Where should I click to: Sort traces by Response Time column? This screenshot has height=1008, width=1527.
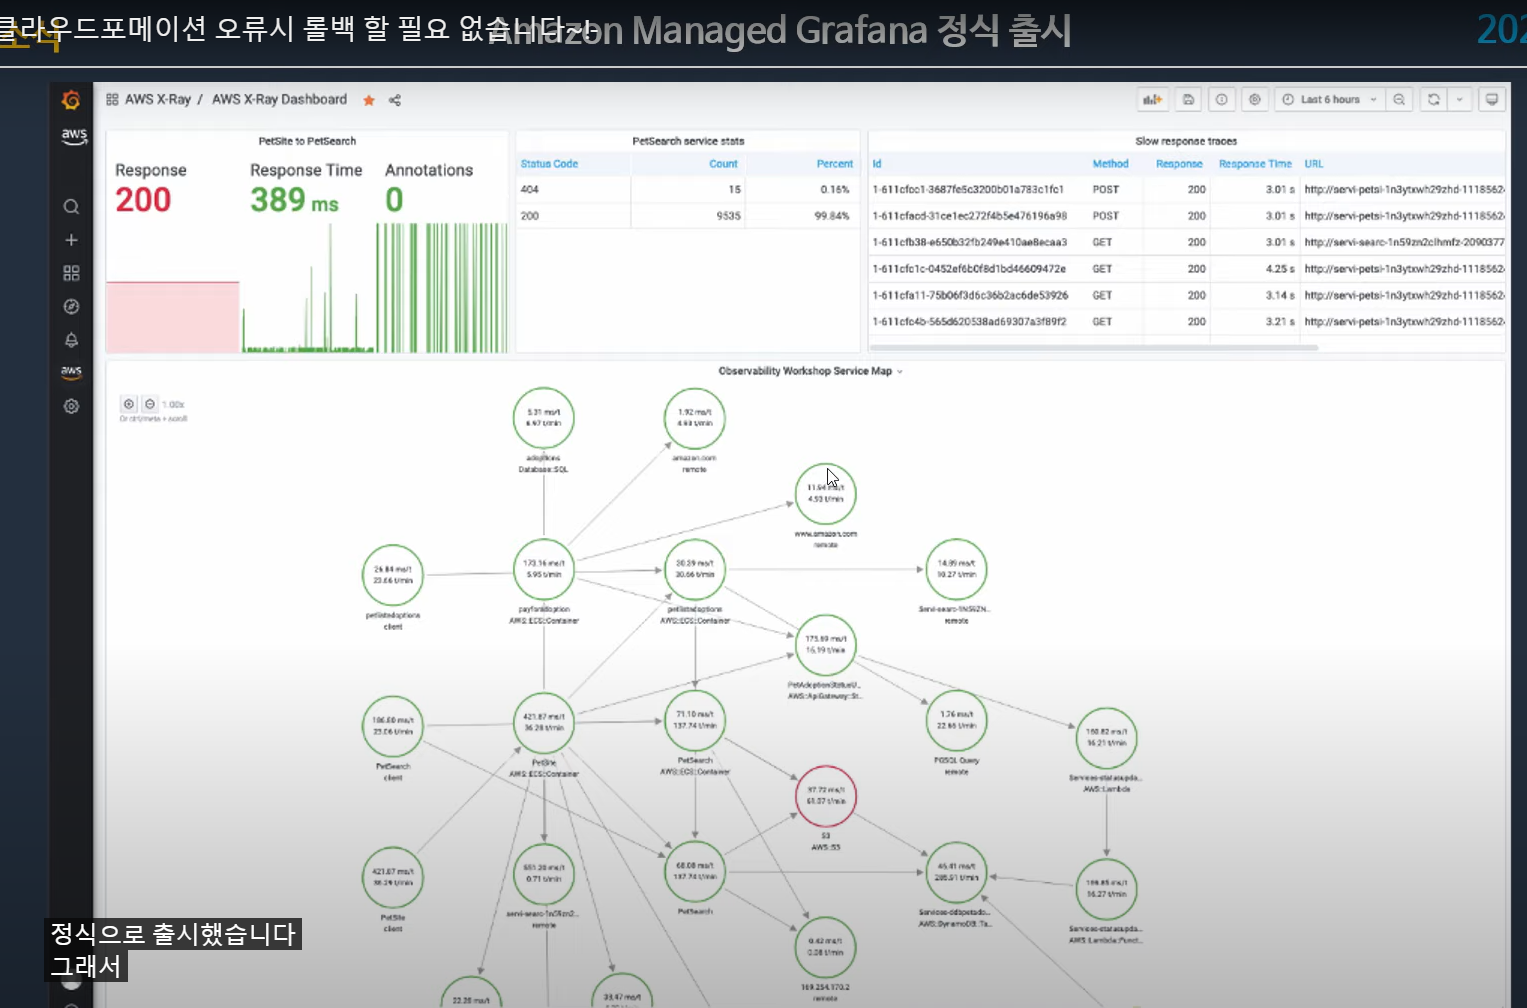(x=1255, y=164)
